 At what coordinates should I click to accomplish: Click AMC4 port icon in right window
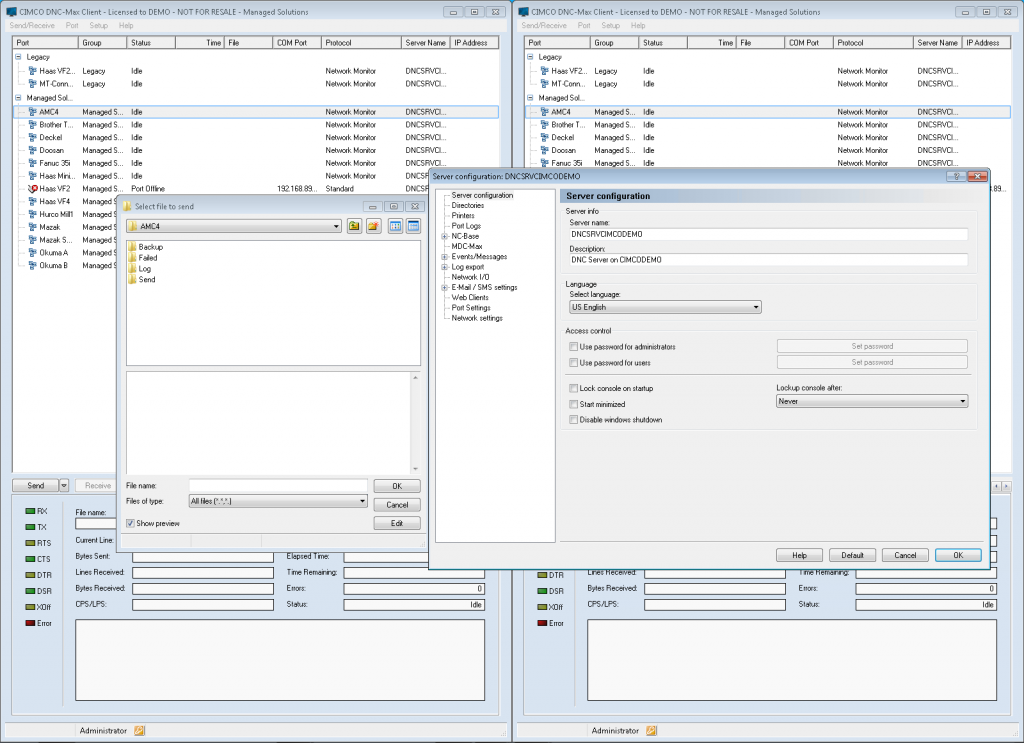[545, 112]
